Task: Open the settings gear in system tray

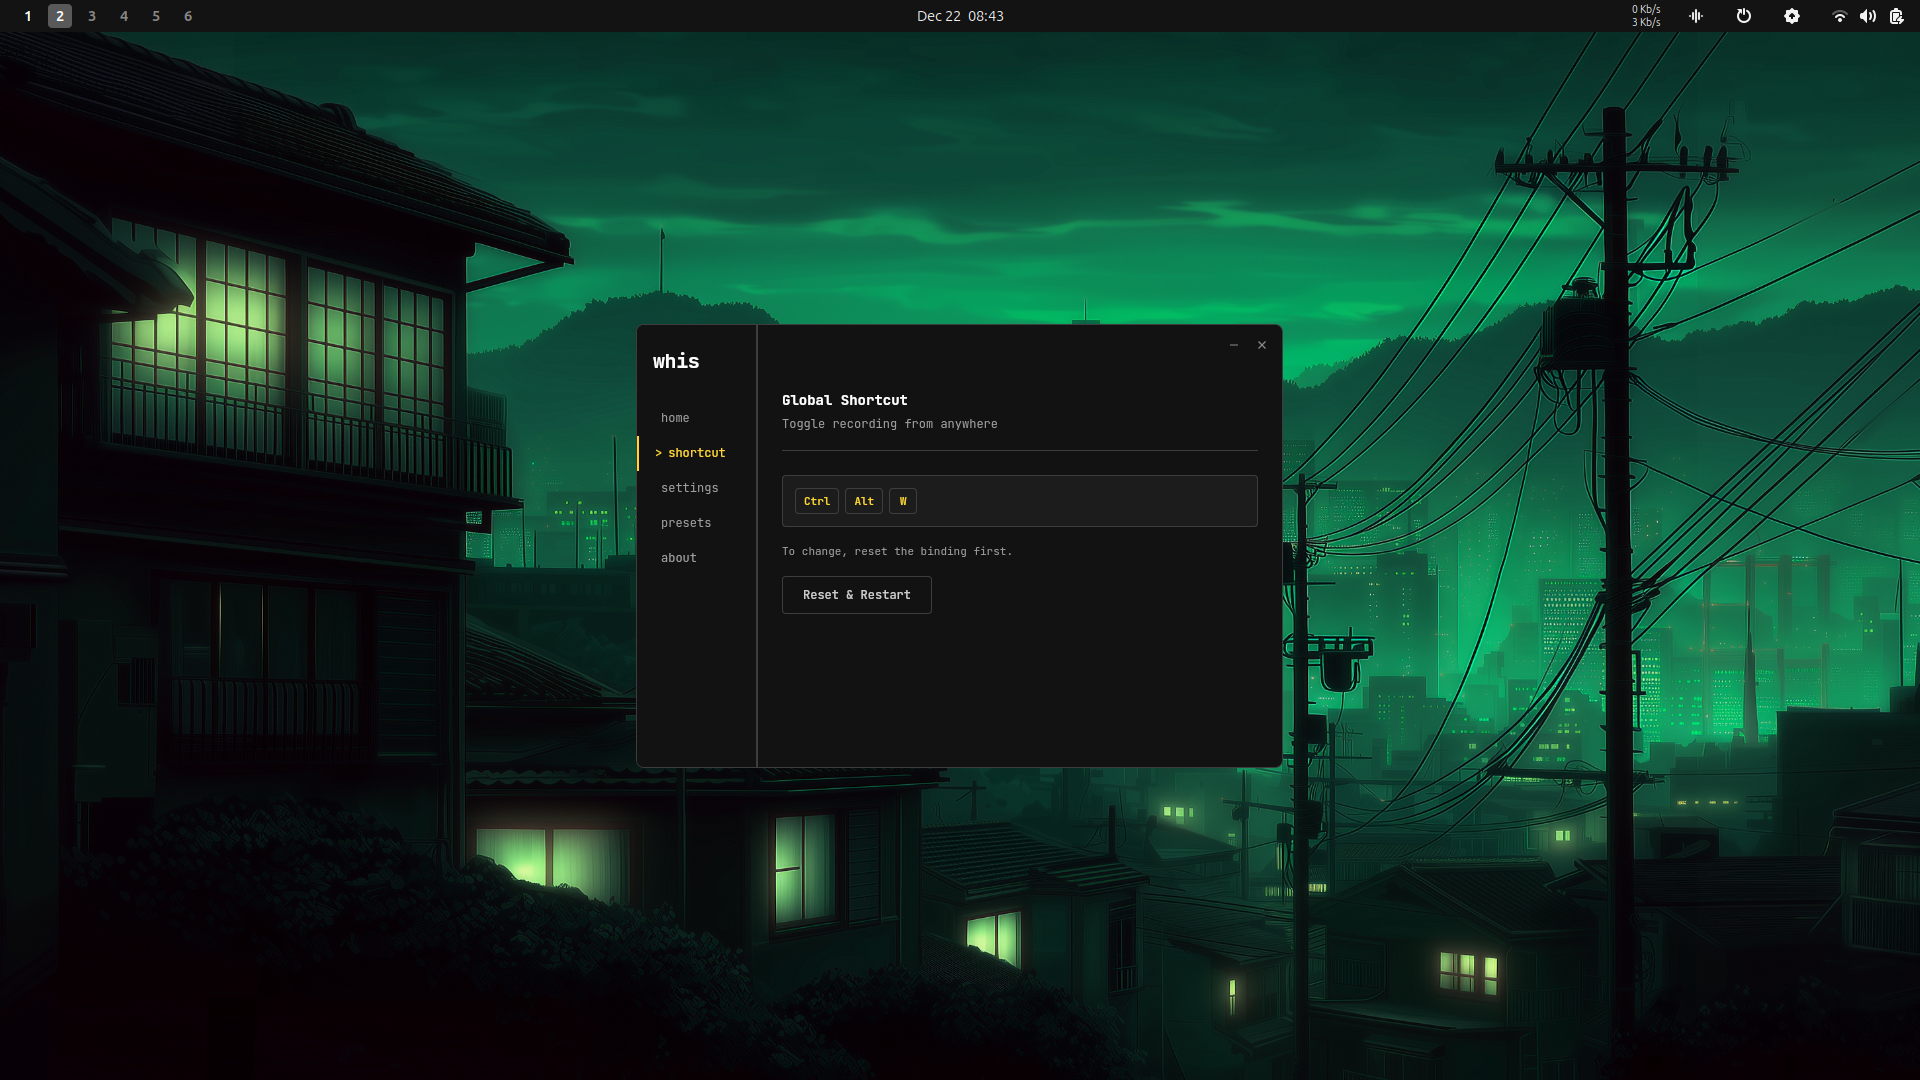Action: (1792, 16)
